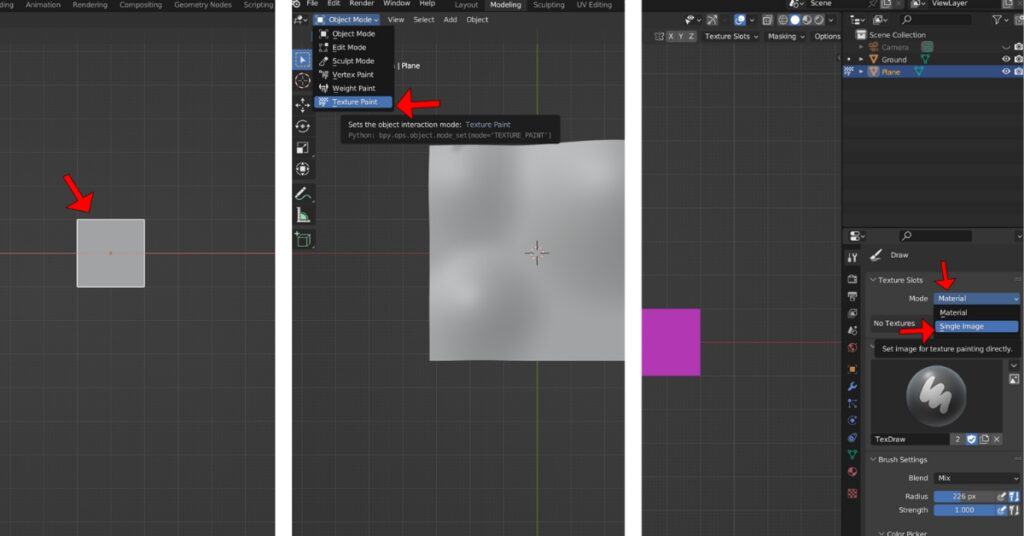The image size is (1024, 536).
Task: Open the Modifiers wrench tab
Action: pos(852,386)
